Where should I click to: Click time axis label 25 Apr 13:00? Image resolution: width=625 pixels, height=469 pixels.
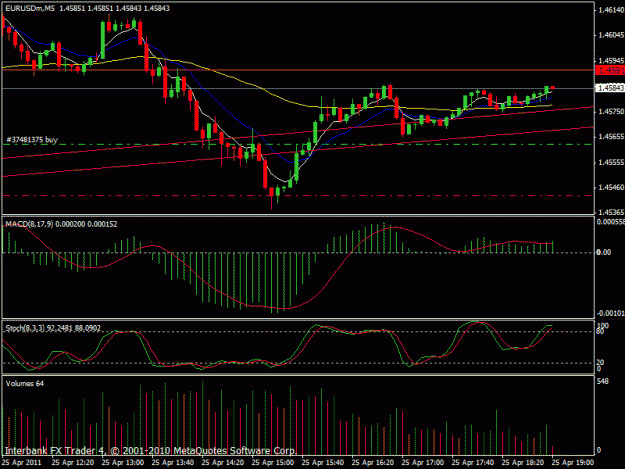click(122, 463)
